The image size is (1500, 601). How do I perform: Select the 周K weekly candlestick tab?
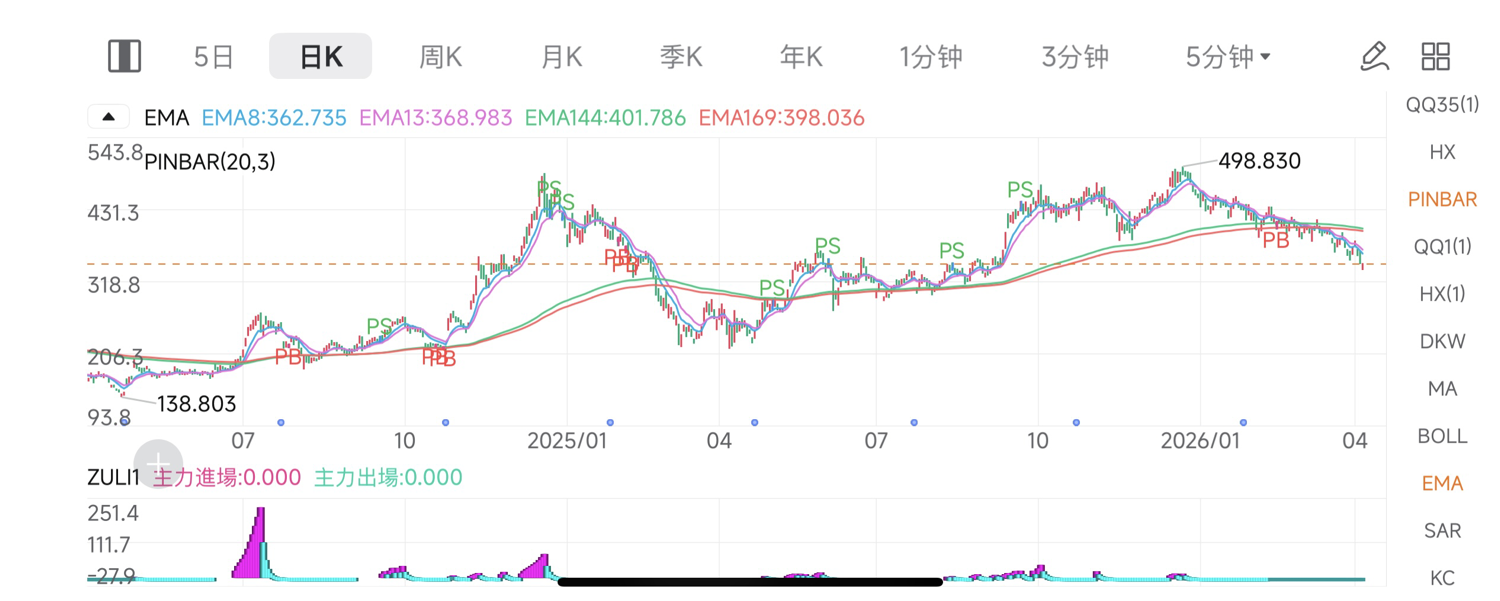coord(440,57)
